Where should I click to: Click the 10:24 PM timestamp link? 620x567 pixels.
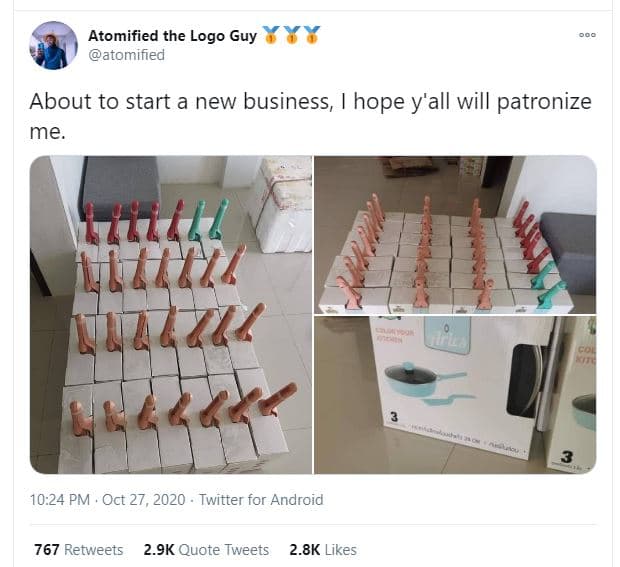[x=60, y=500]
